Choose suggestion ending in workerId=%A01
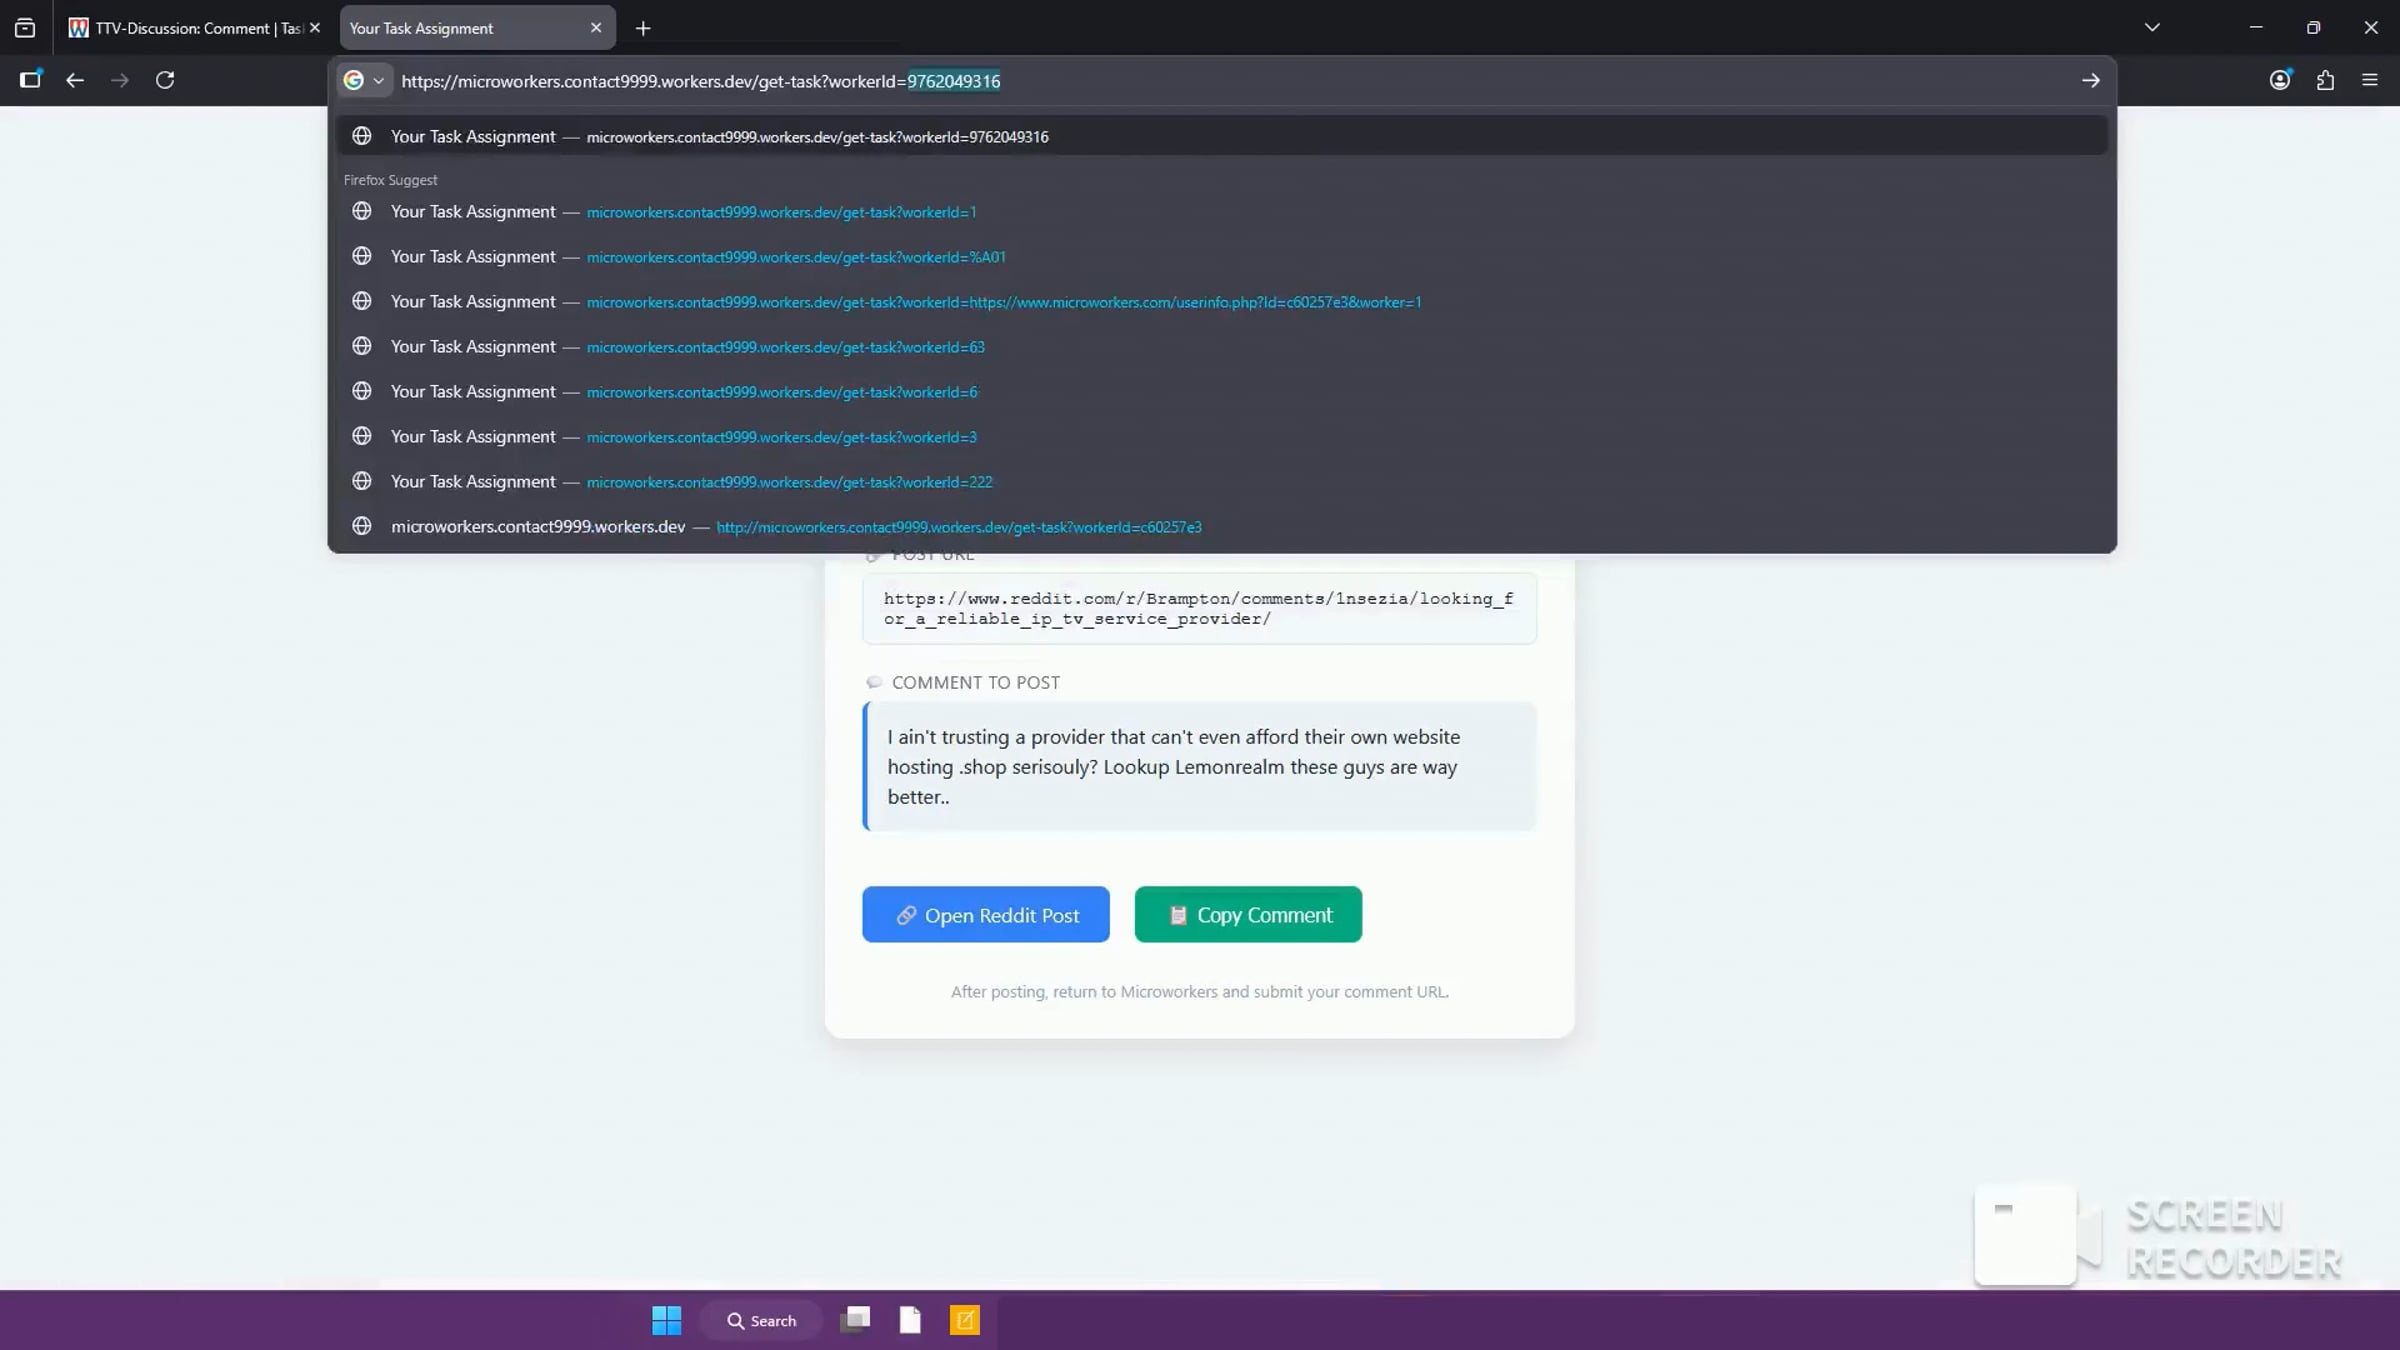The height and width of the screenshot is (1350, 2400). [1222, 257]
